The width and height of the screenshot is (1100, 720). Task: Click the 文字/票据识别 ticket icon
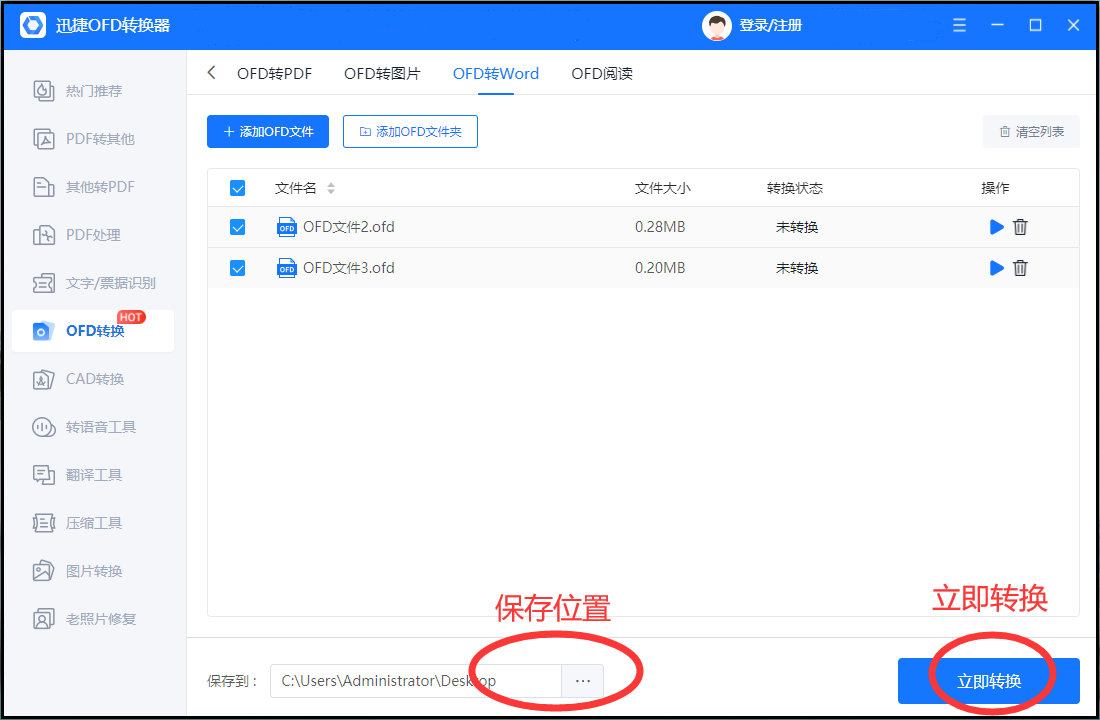[43, 283]
